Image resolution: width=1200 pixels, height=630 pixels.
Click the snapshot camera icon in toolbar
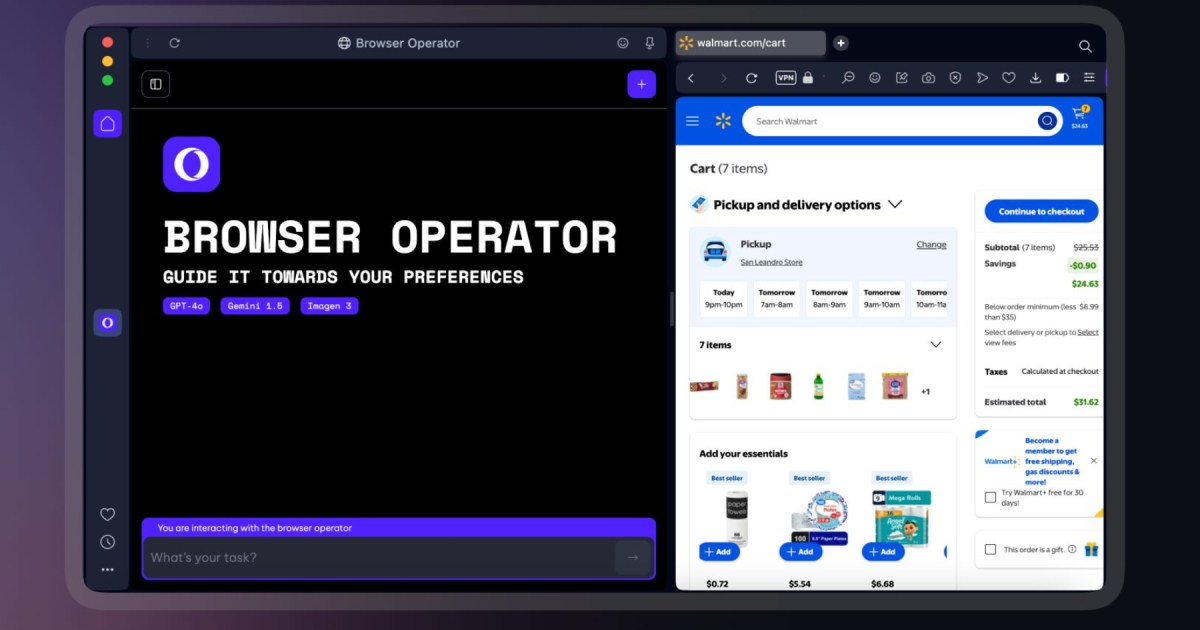tap(928, 78)
